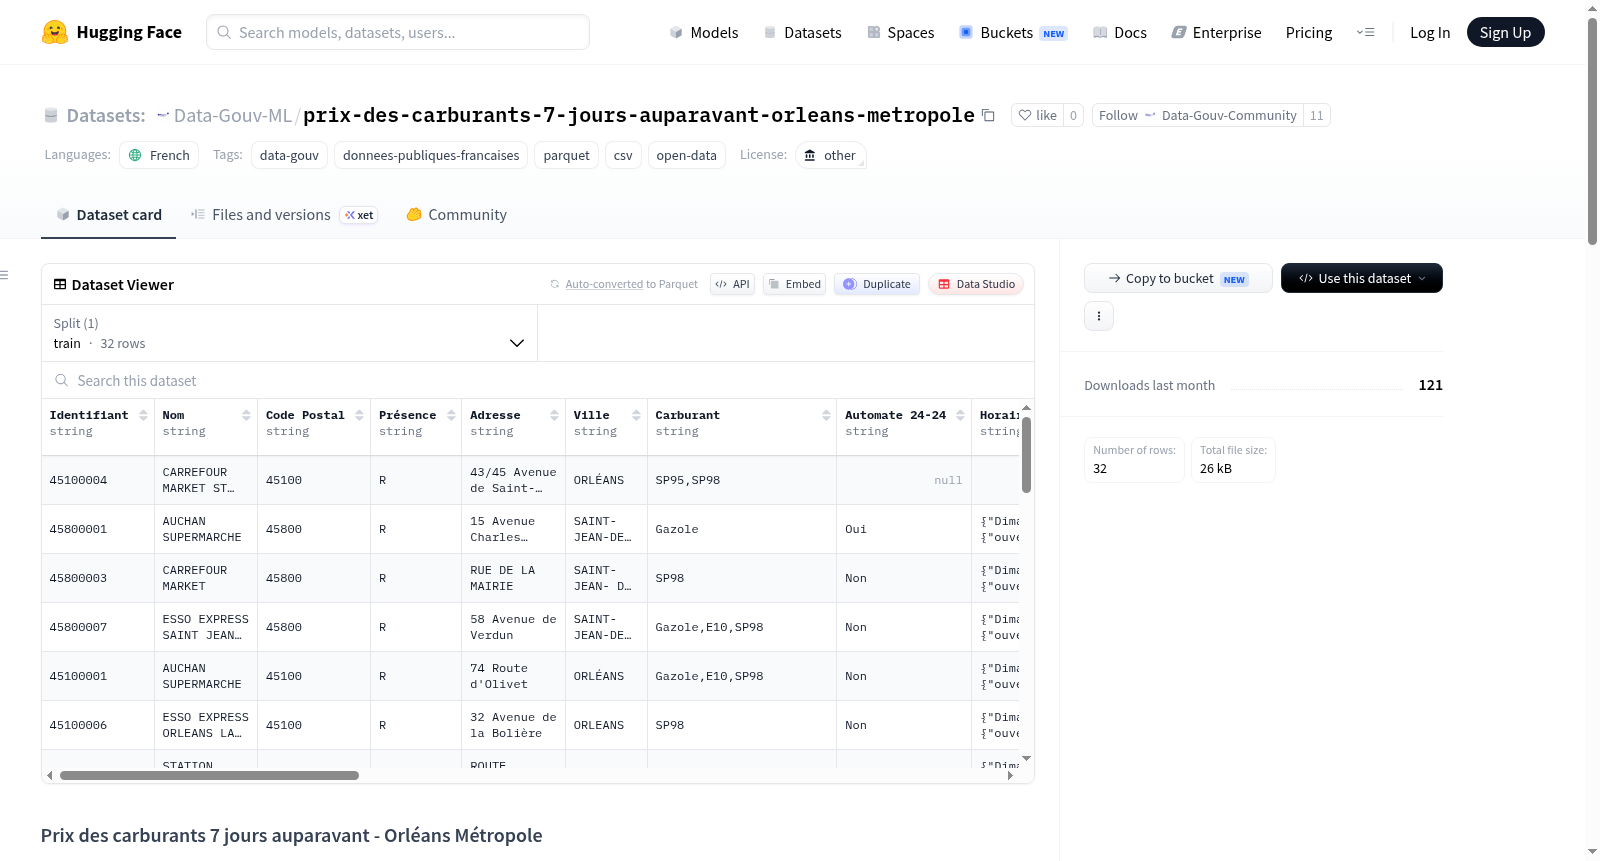Switch to the Files and versions tab
The width and height of the screenshot is (1600, 861).
tap(283, 215)
